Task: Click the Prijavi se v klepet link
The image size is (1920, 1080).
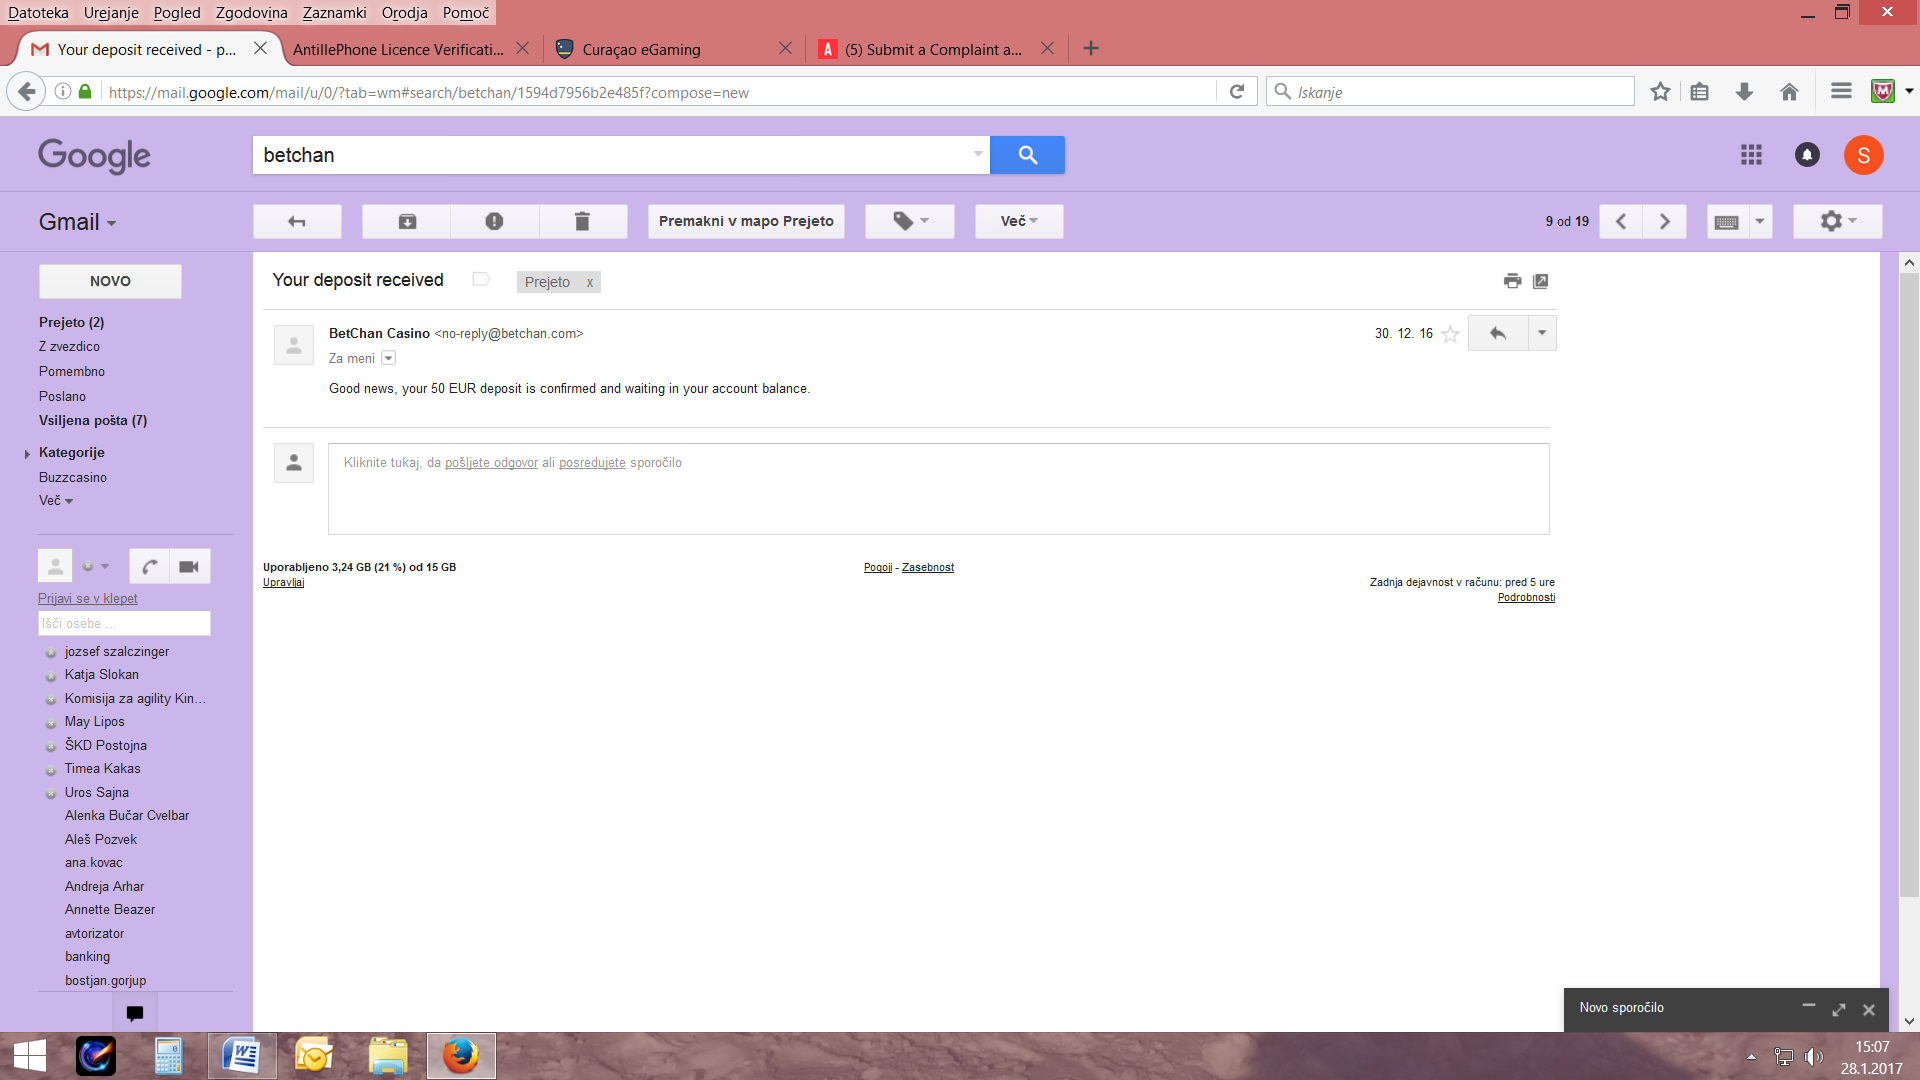Action: (88, 599)
